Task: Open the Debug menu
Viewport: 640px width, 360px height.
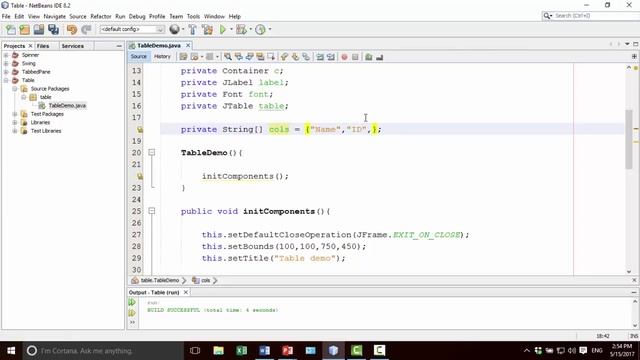Action: 137,16
